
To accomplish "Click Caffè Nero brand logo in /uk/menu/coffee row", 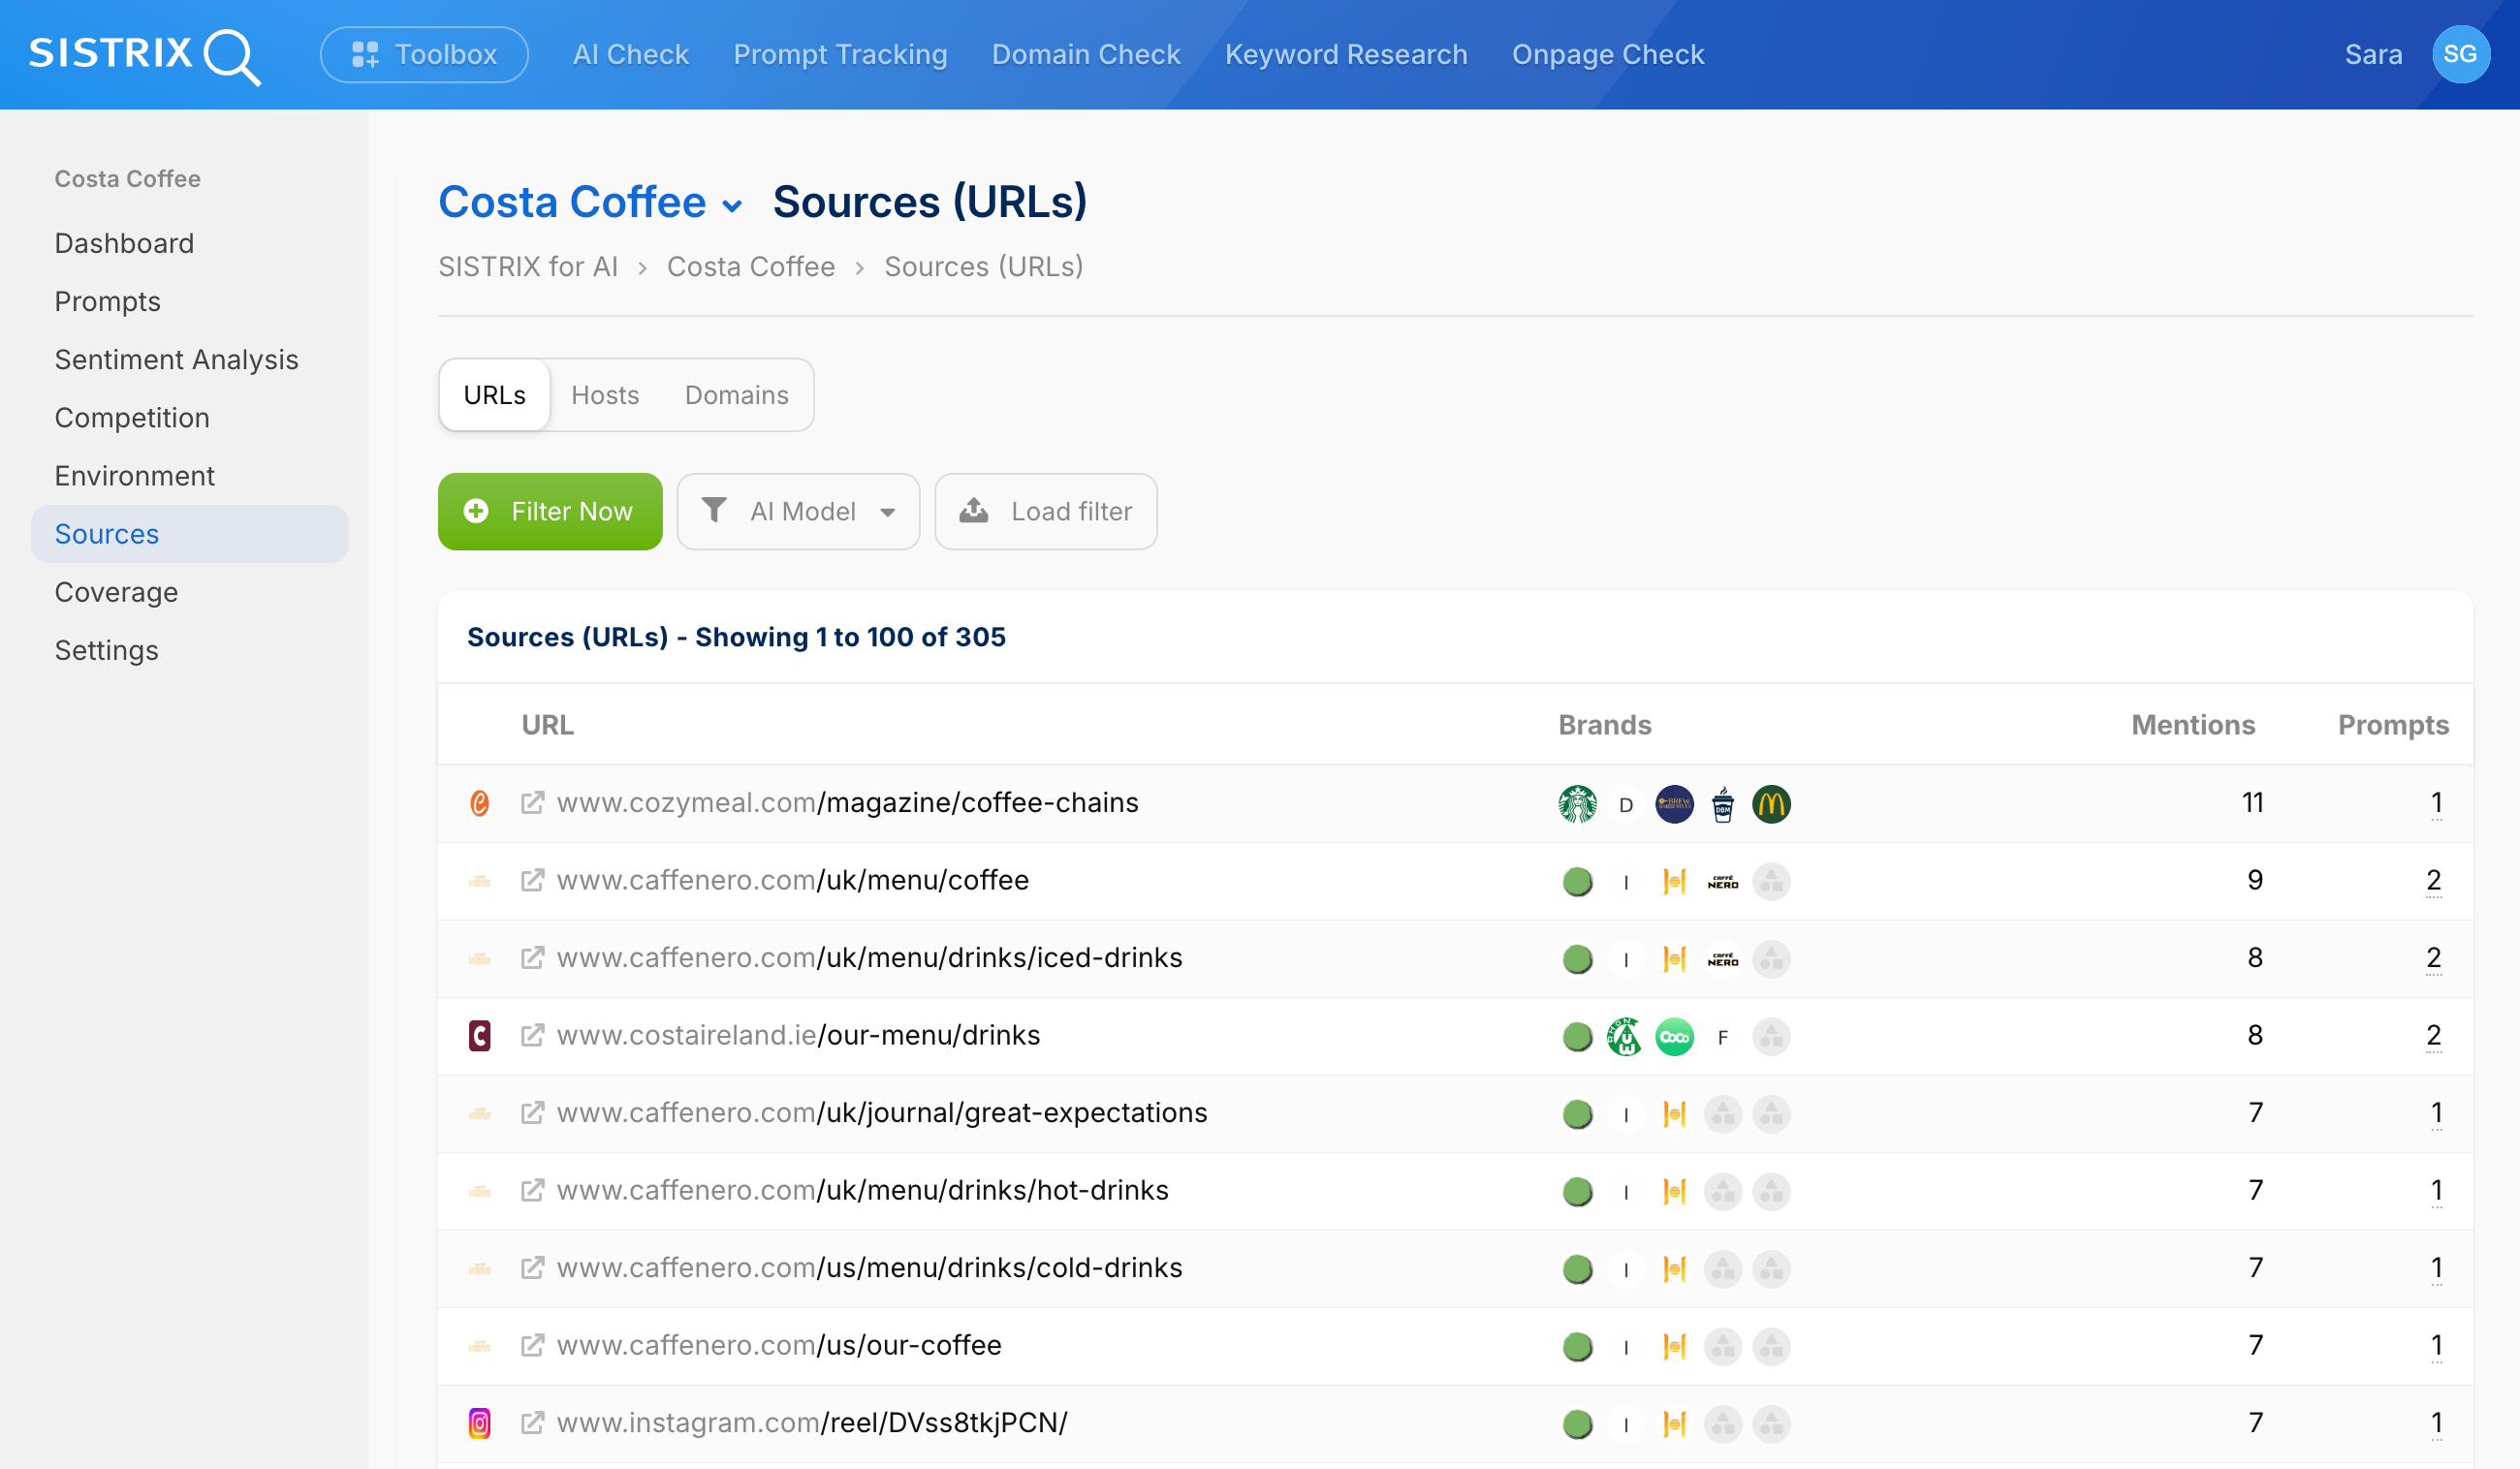I will (1723, 882).
